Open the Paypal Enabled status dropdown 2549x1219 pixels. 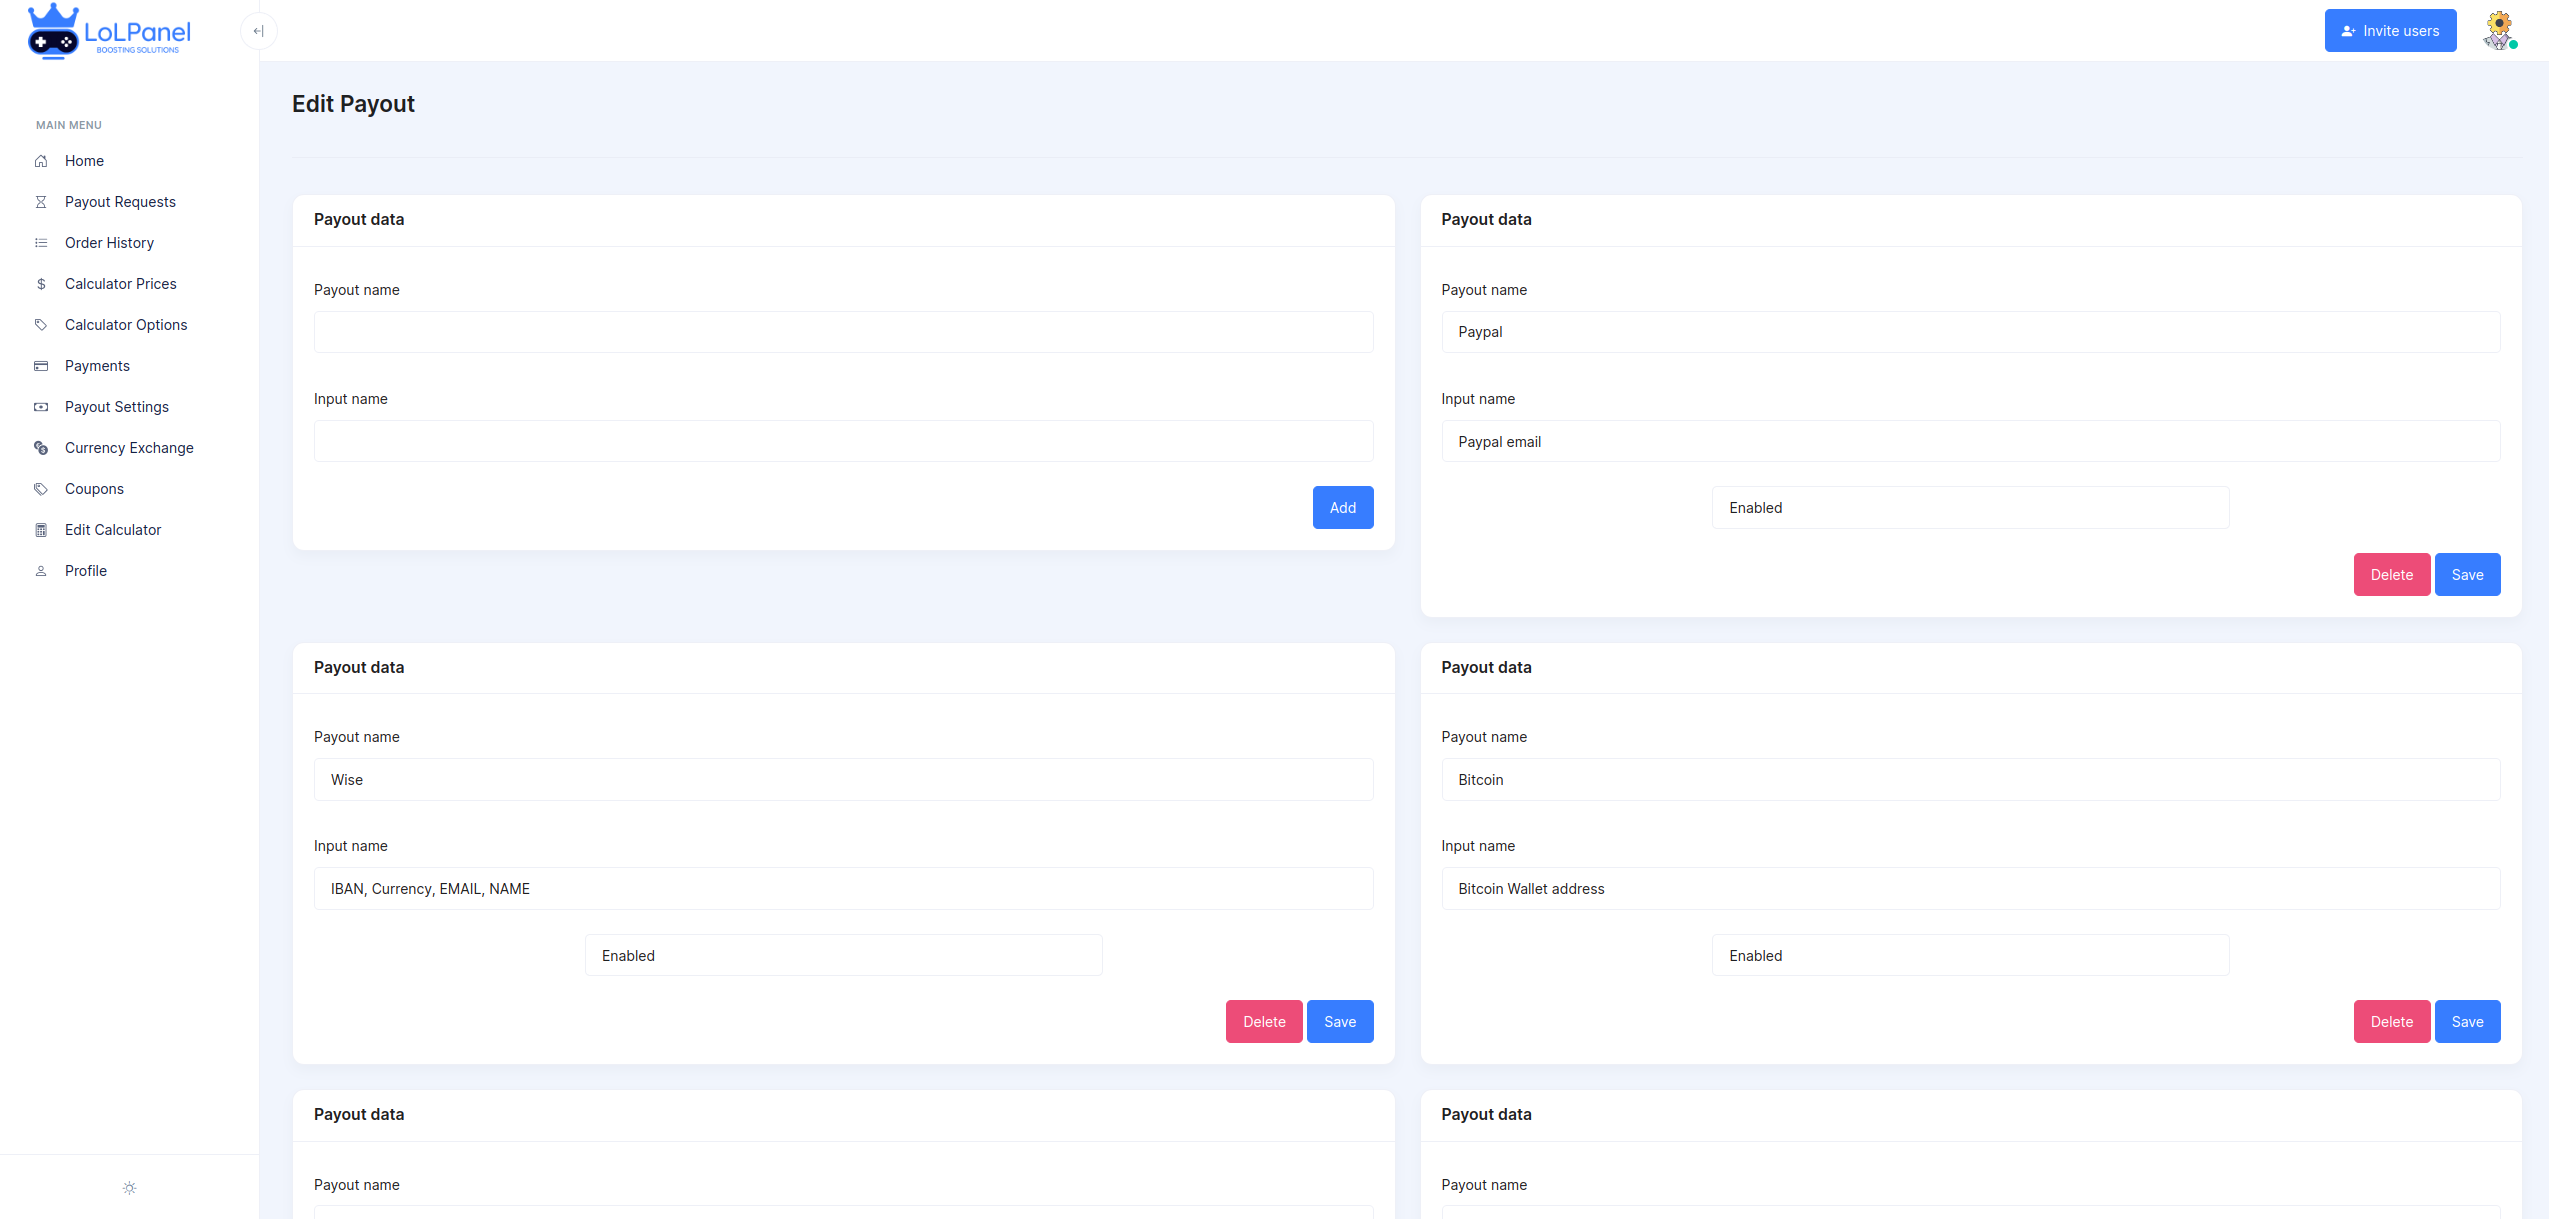1970,508
